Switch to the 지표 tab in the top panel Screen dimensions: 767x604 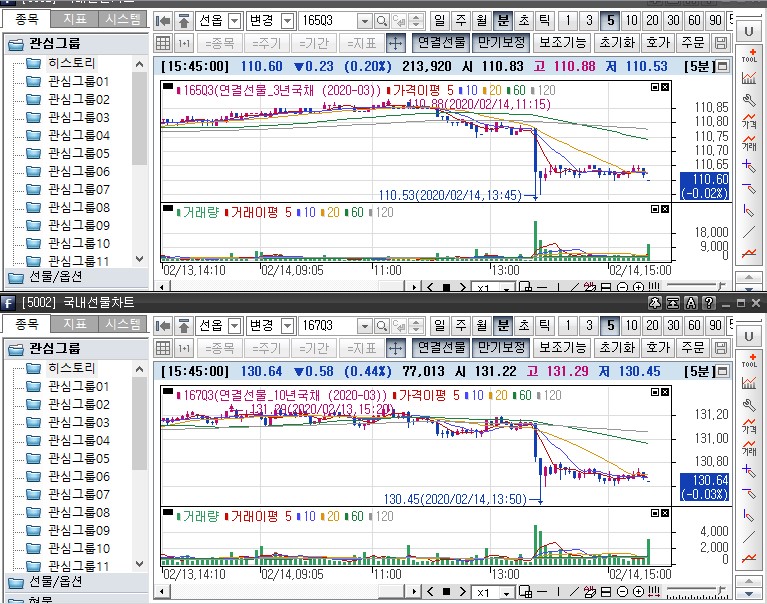(x=74, y=19)
